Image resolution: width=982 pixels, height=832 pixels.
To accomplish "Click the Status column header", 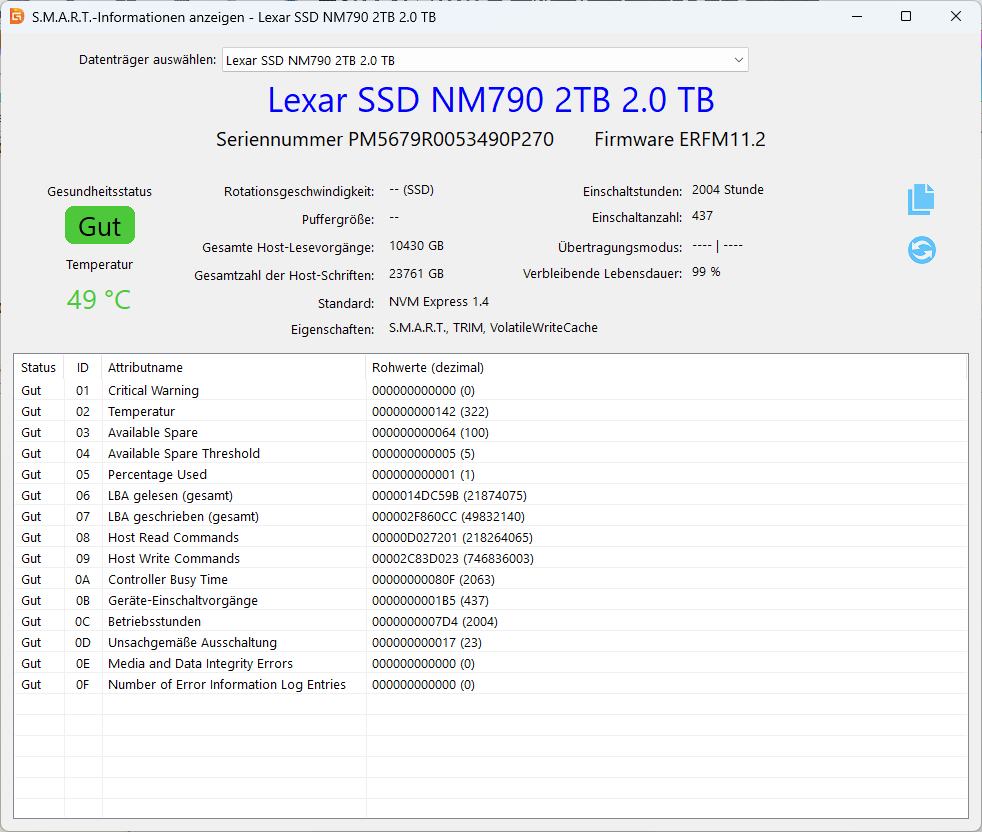I will (39, 368).
